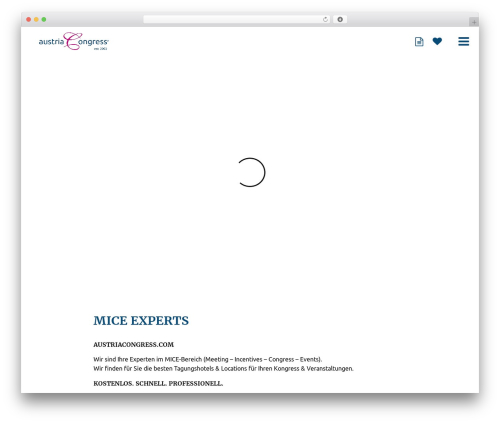Viewport: 500px width, 423px height.
Task: Open the document request icon in header
Action: point(419,42)
